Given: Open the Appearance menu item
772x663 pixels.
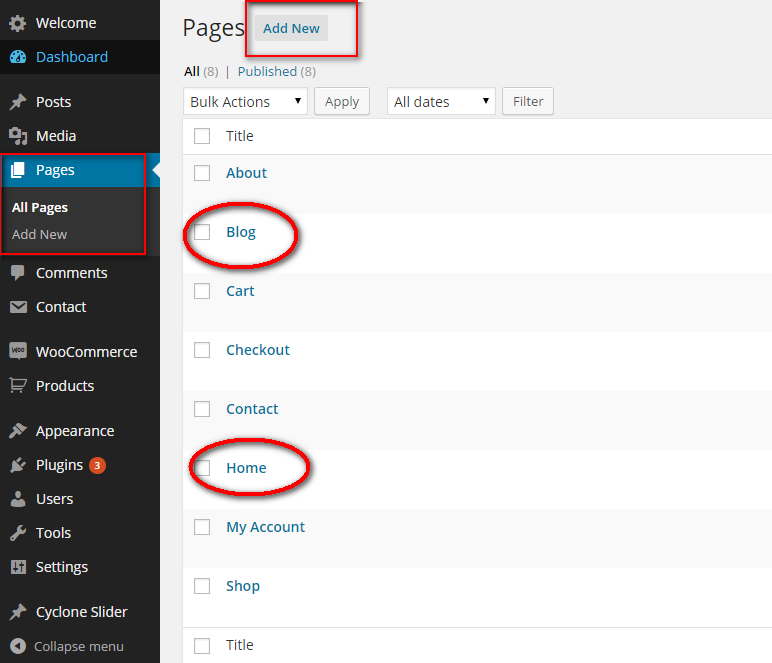Looking at the screenshot, I should pyautogui.click(x=80, y=431).
